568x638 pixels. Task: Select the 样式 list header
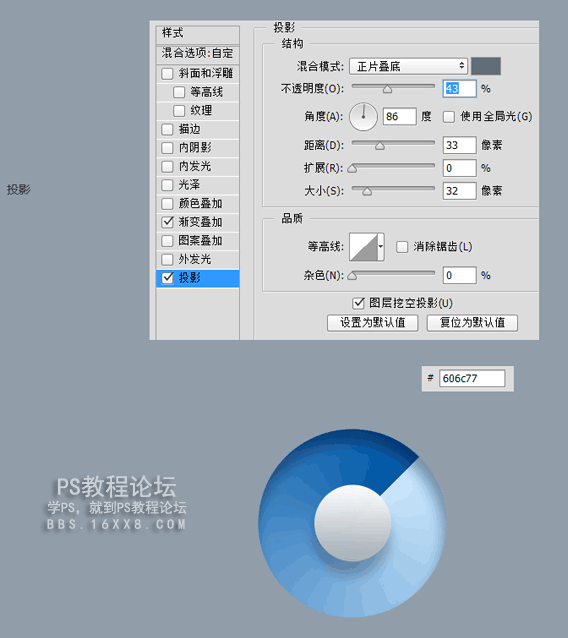[x=198, y=34]
